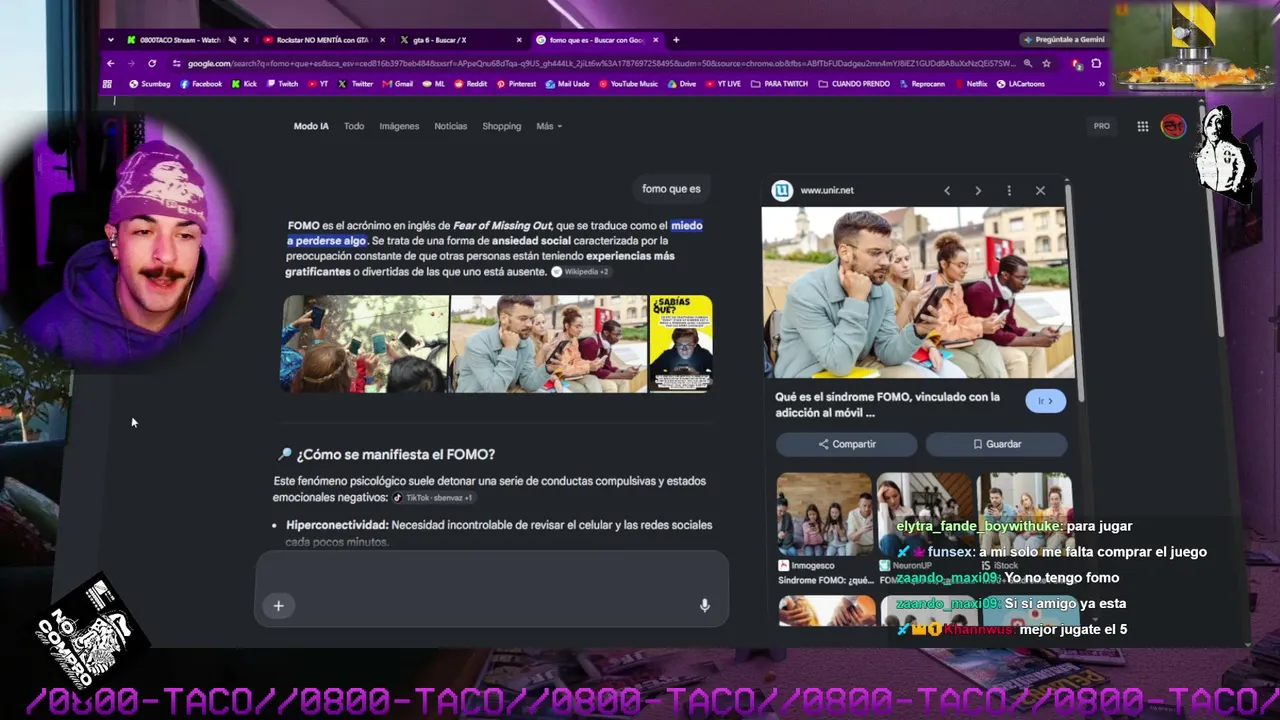
Task: Go back to the previous page
Action: (110, 63)
